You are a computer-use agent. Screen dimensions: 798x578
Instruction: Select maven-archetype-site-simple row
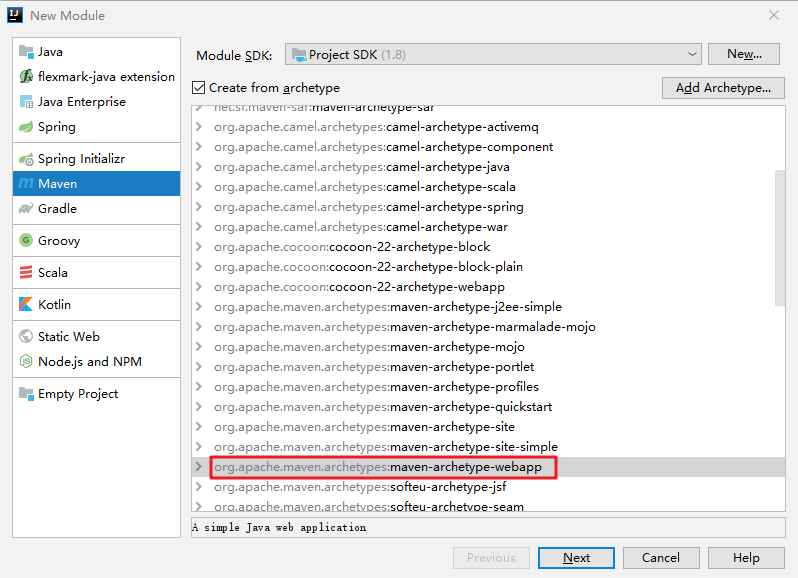[488, 447]
